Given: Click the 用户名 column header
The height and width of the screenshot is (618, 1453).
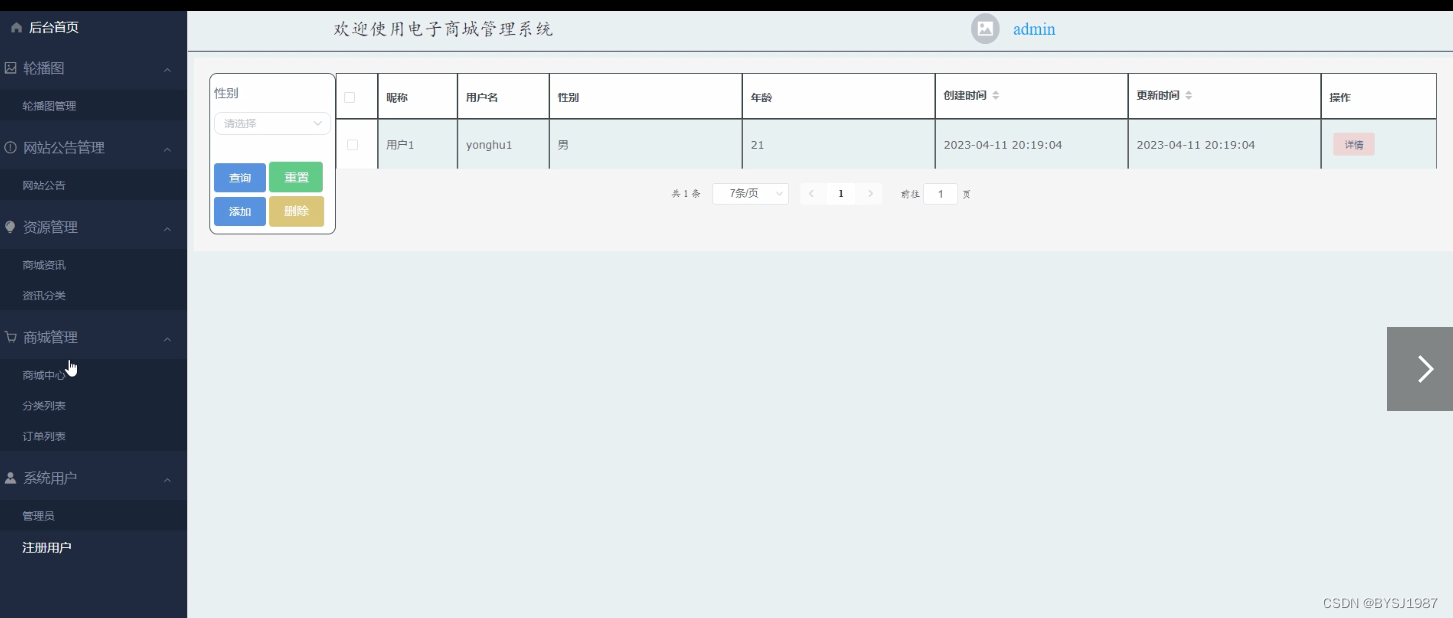Looking at the screenshot, I should click(x=482, y=97).
